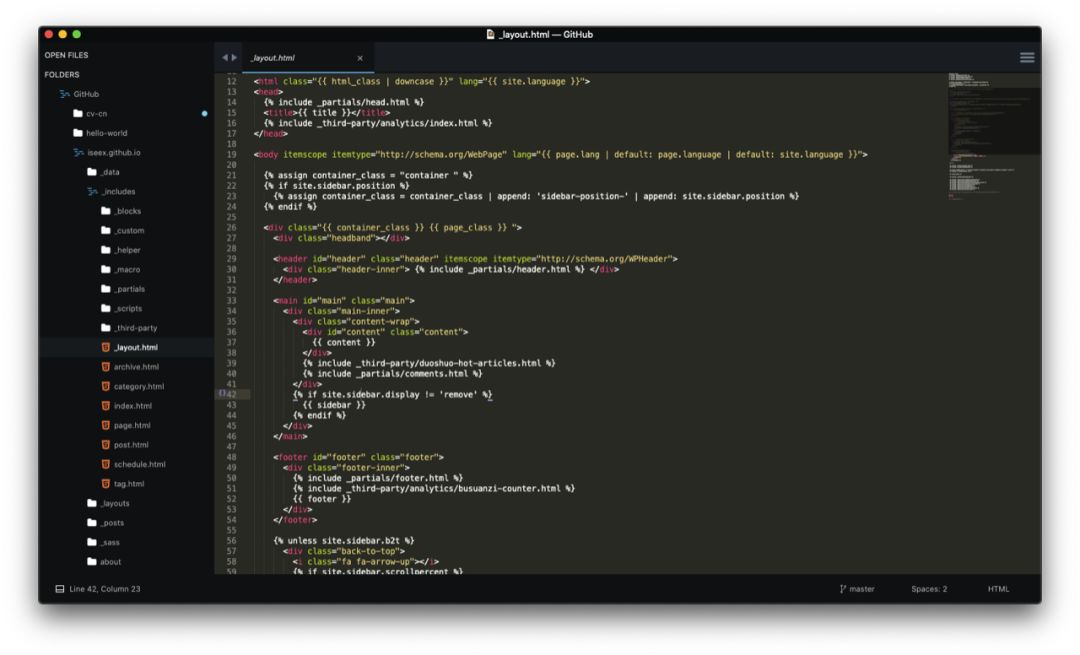Expand the _layouts folder
The width and height of the screenshot is (1080, 655).
pyautogui.click(x=115, y=503)
